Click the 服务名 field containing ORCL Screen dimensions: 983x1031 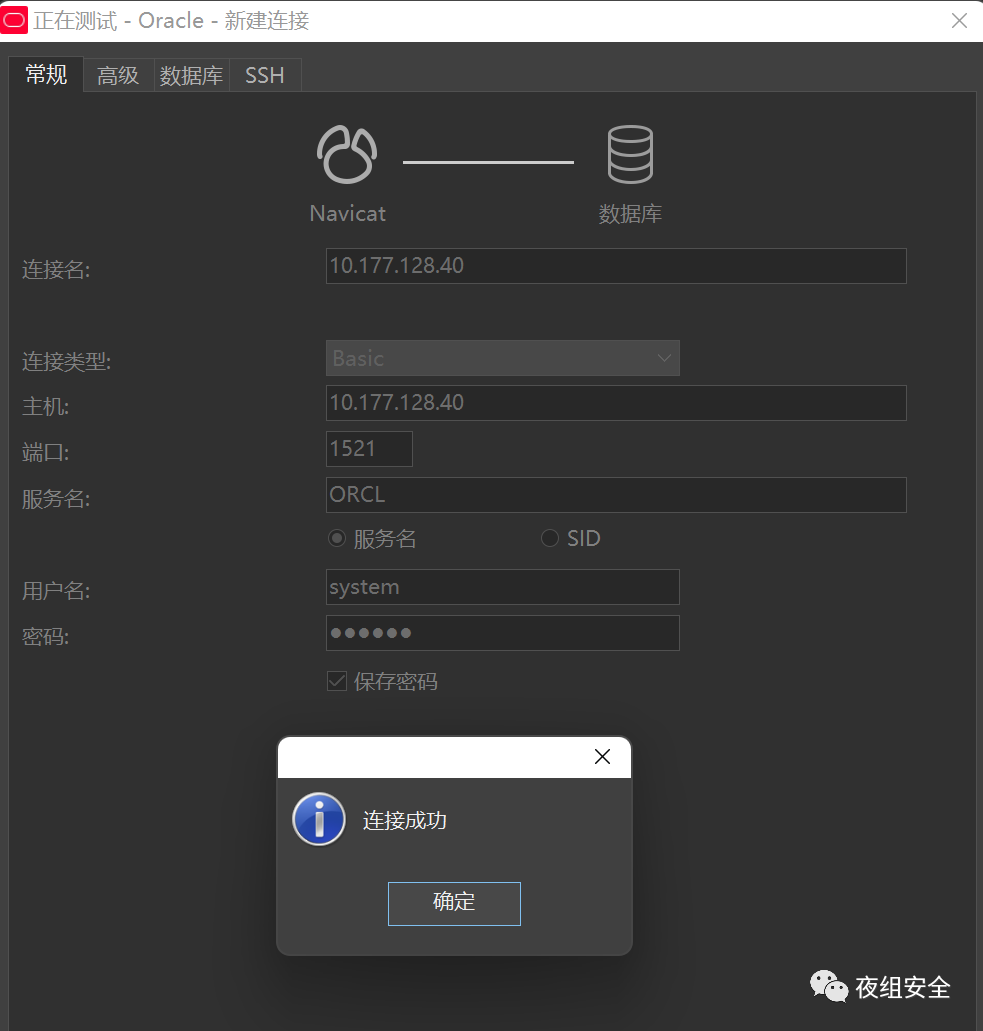click(x=616, y=494)
